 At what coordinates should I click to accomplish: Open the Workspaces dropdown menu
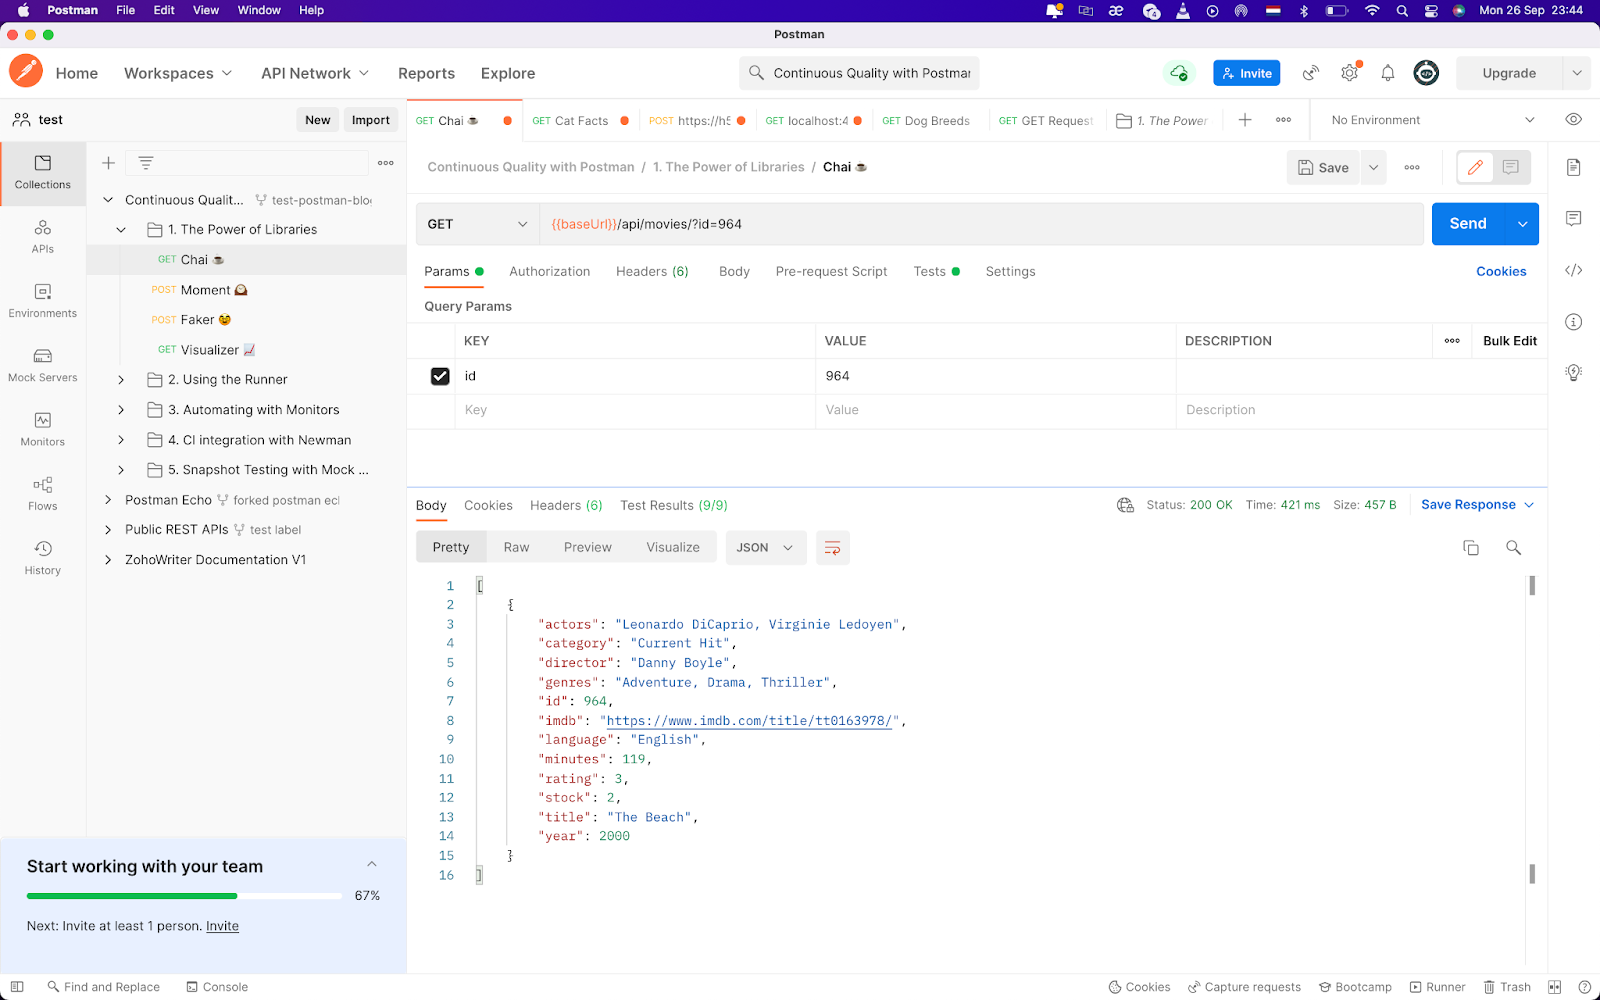coord(178,73)
